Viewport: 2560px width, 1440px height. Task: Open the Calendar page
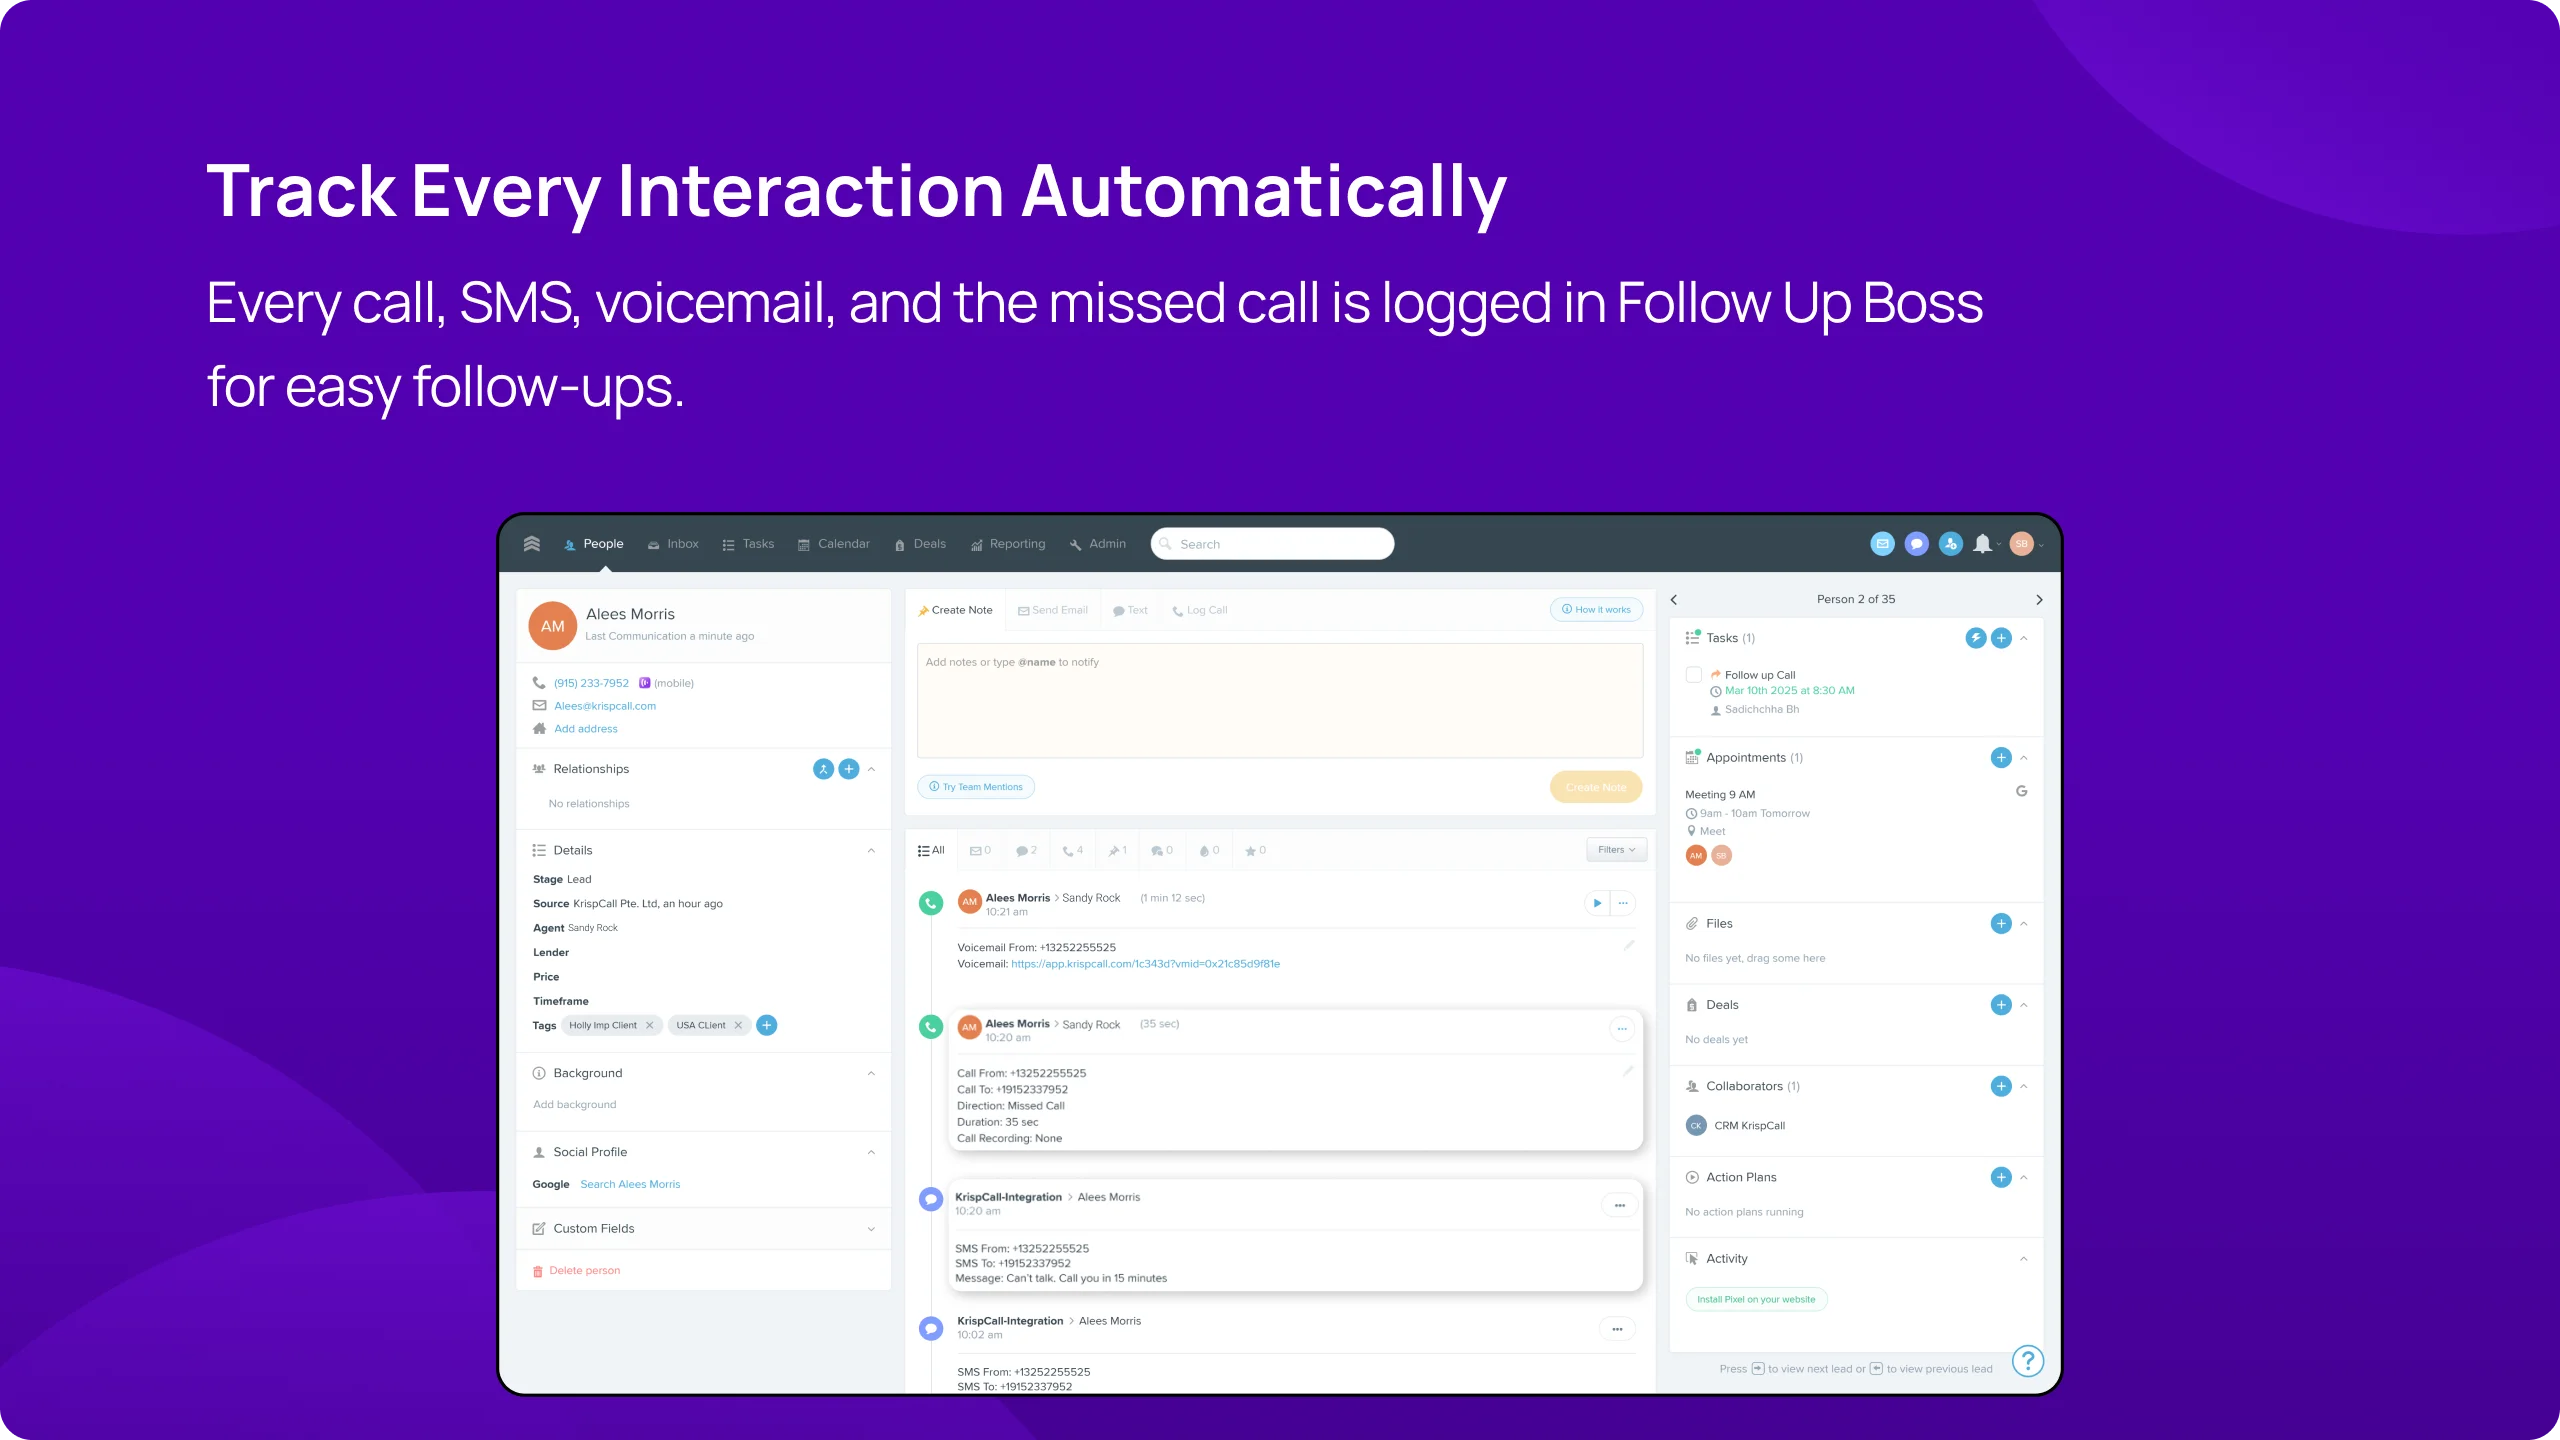[833, 544]
